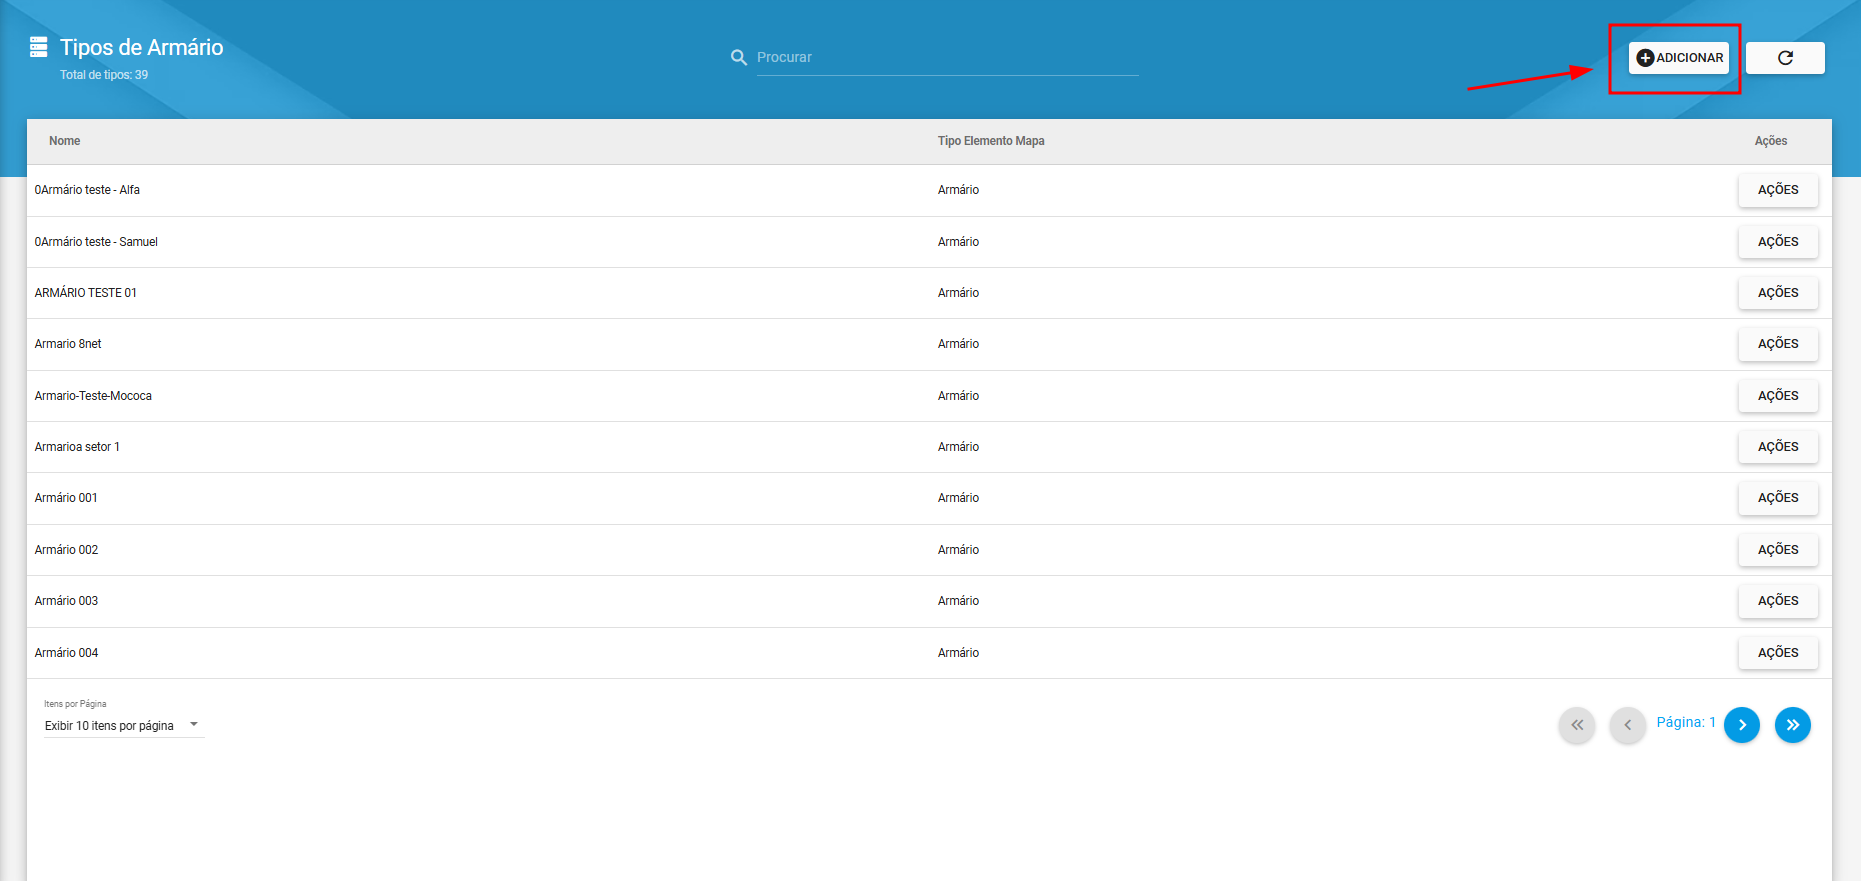Viewport: 1861px width, 881px height.
Task: Select row name 0Armário teste - Alfa
Action: [87, 190]
